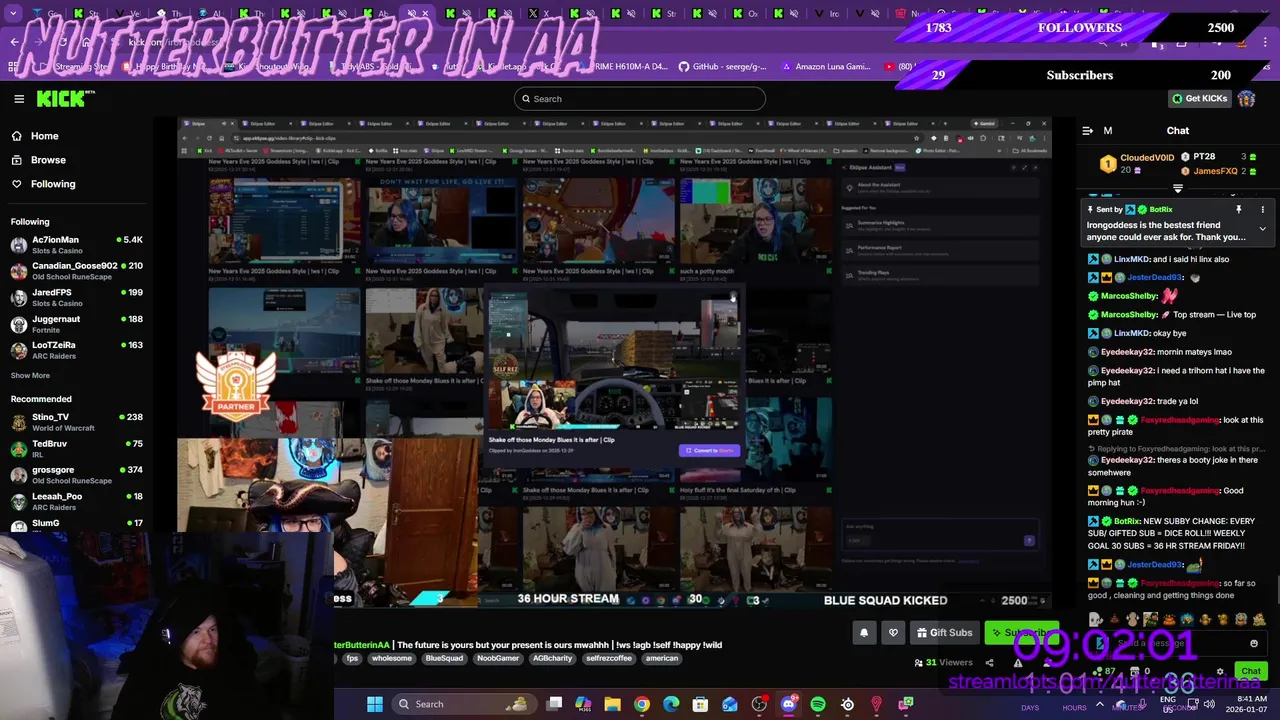The image size is (1280, 720).
Task: Open the Windows Start menu
Action: [374, 704]
